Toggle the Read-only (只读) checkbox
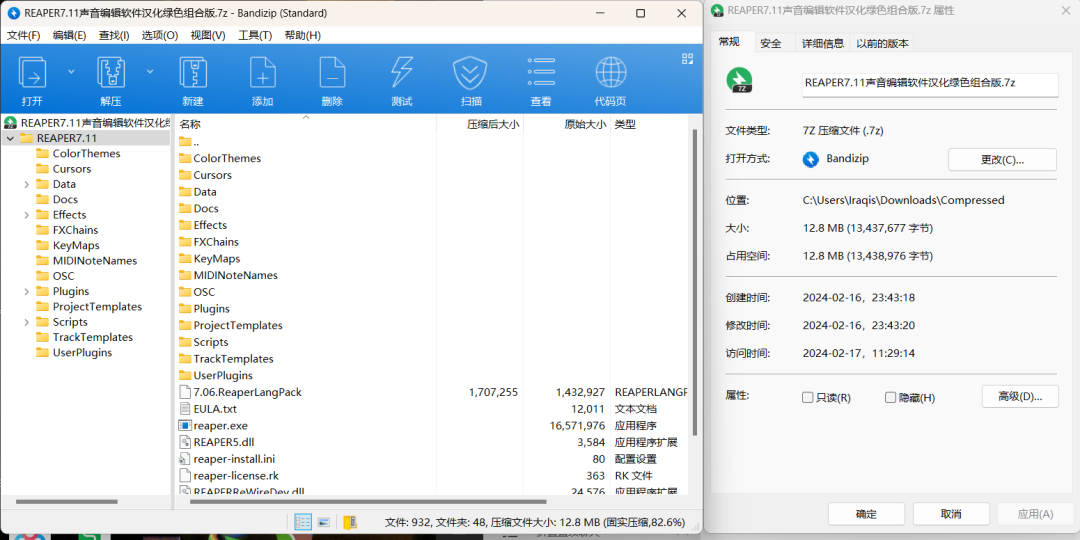 [807, 397]
